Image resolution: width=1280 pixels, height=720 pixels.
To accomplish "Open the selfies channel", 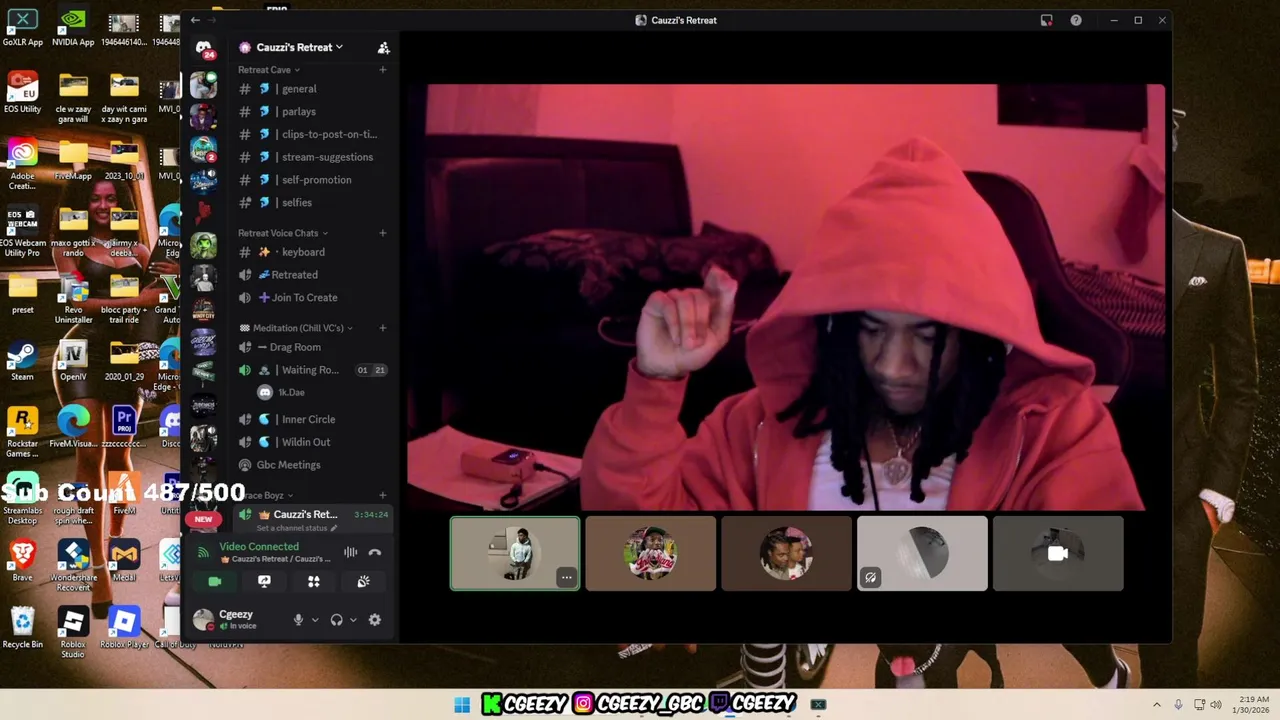I will tap(313, 203).
